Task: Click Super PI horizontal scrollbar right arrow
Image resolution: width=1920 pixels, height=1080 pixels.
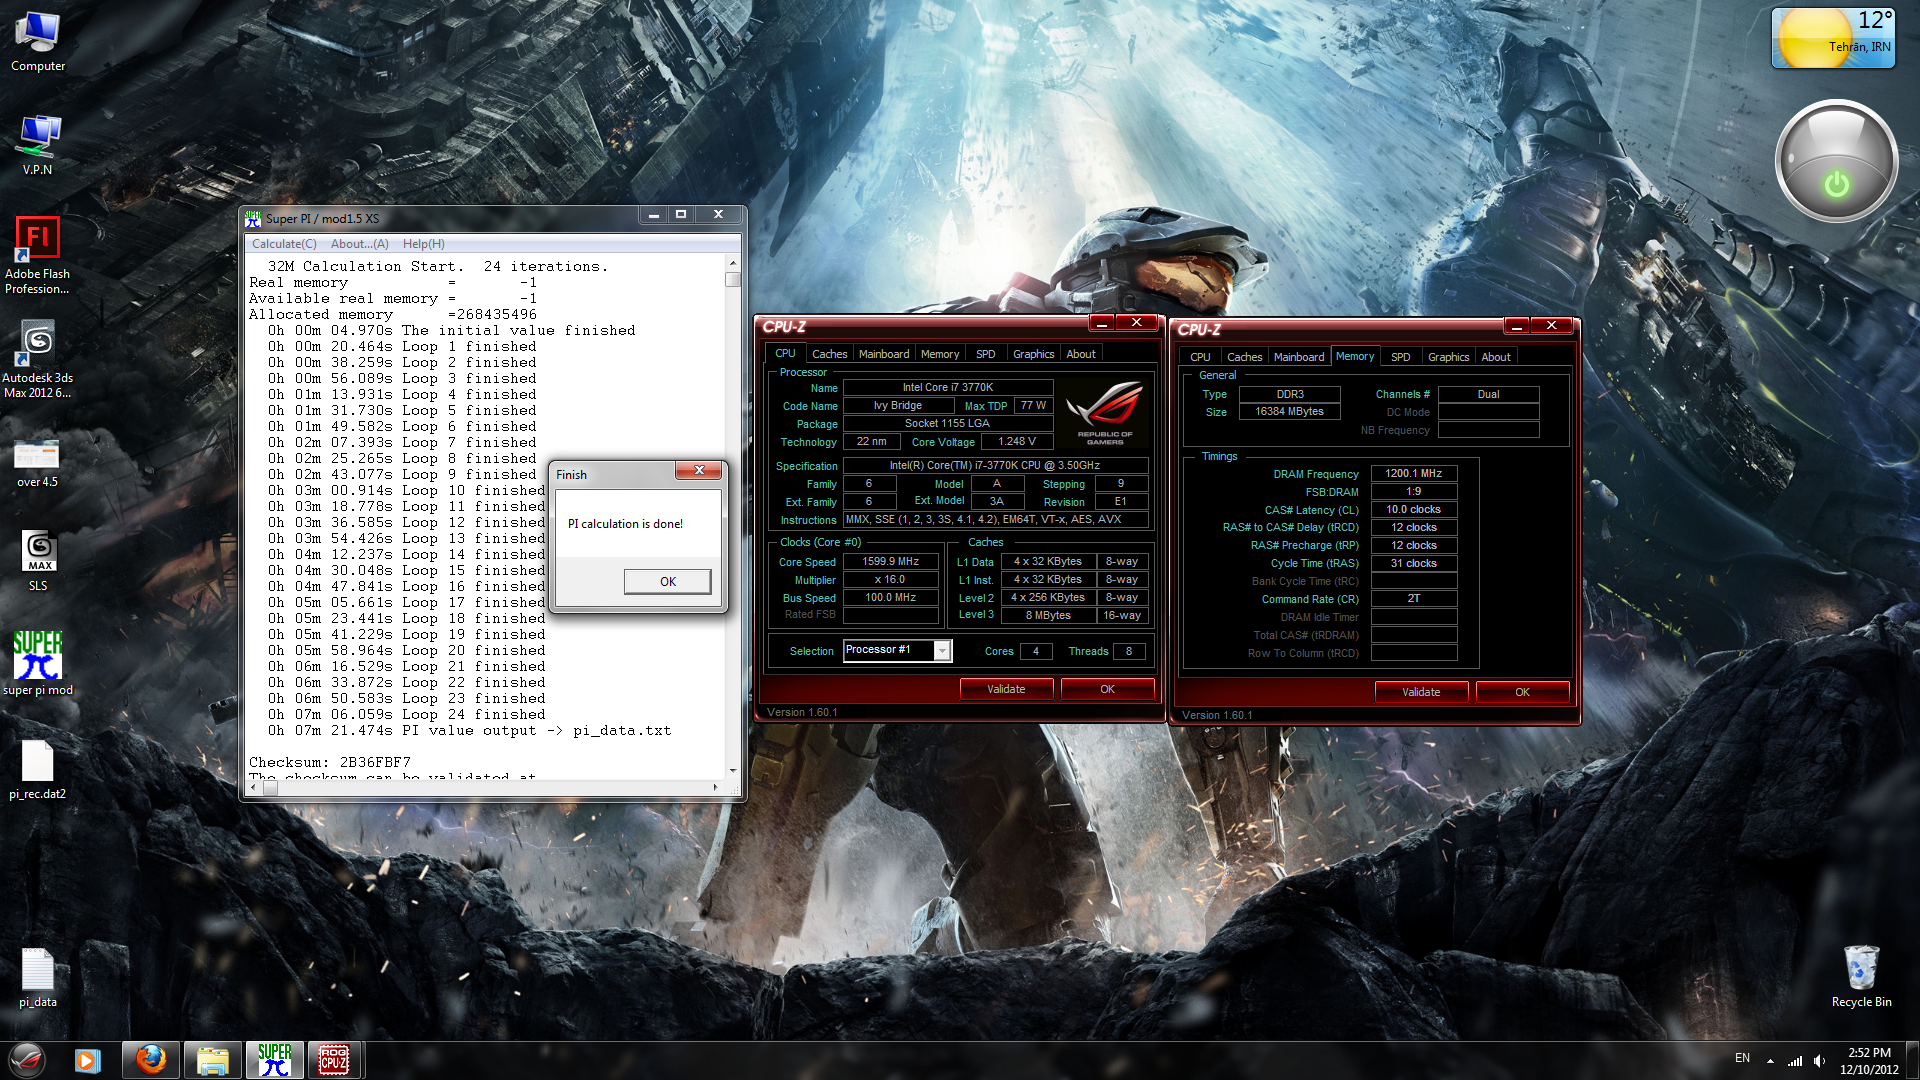Action: point(716,788)
